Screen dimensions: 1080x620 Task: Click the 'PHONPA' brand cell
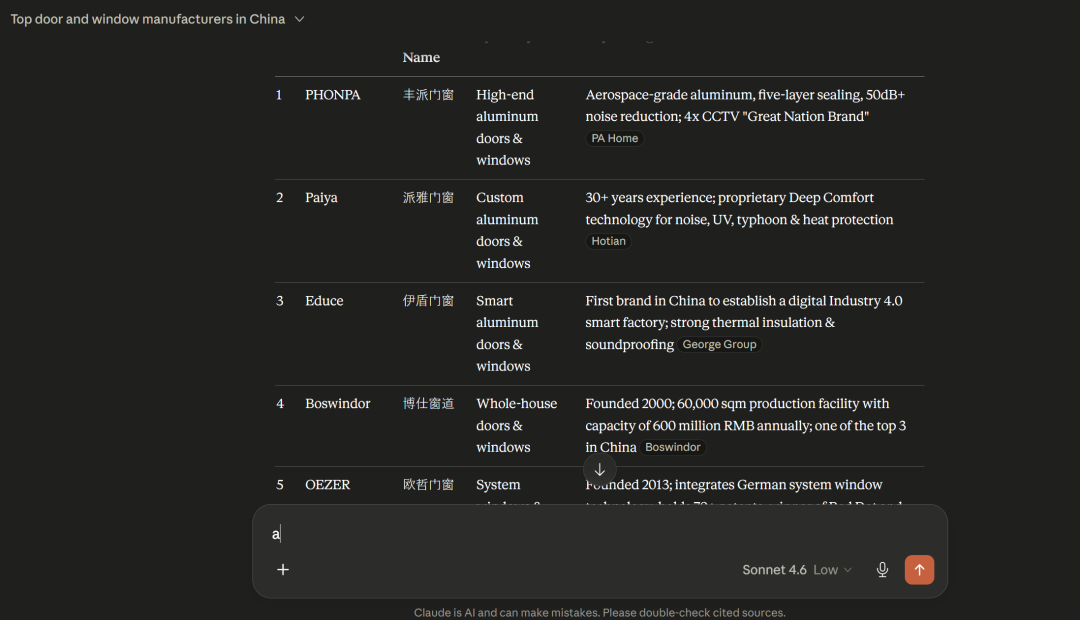333,95
